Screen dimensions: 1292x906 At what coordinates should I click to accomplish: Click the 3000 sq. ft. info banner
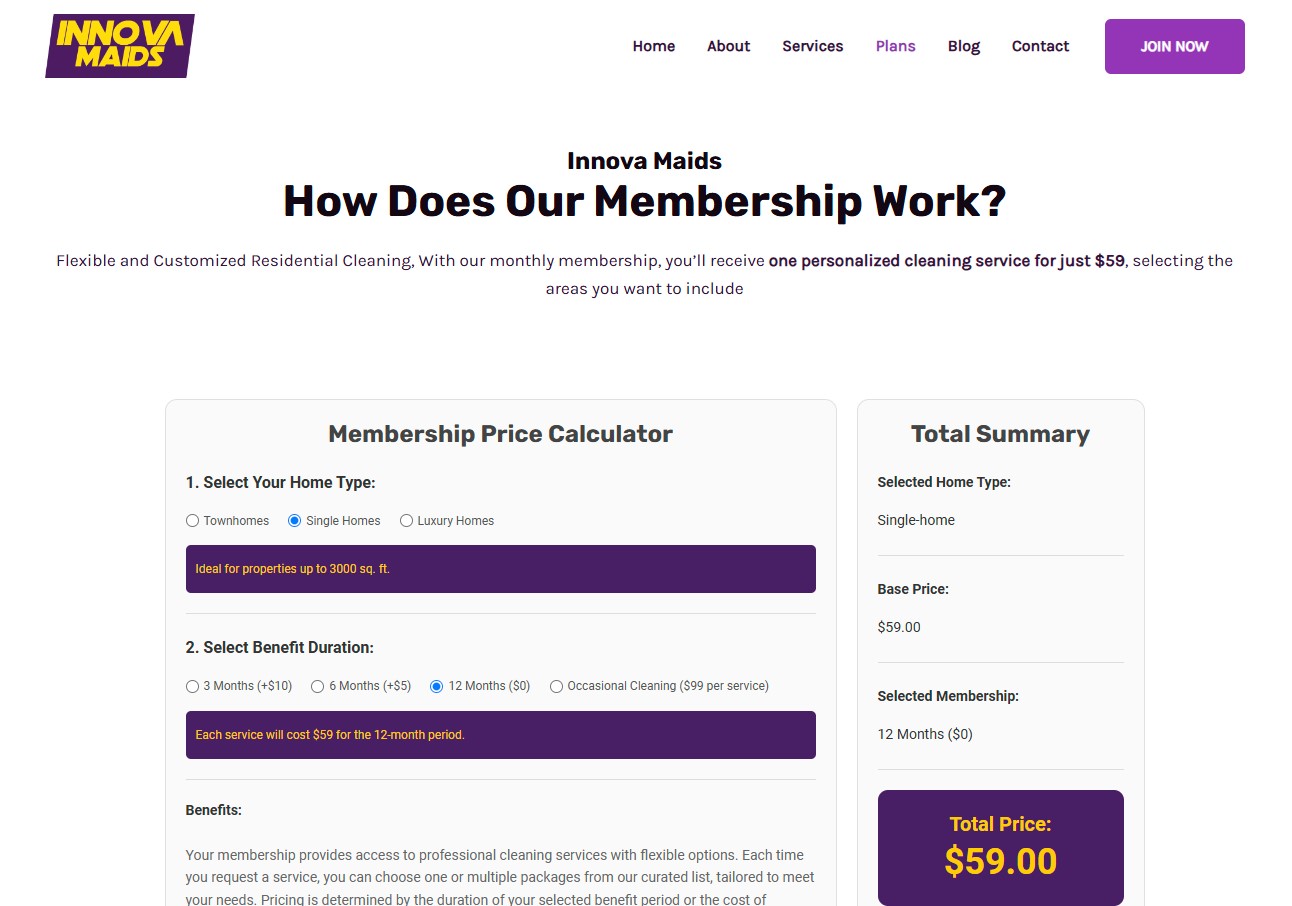point(500,569)
